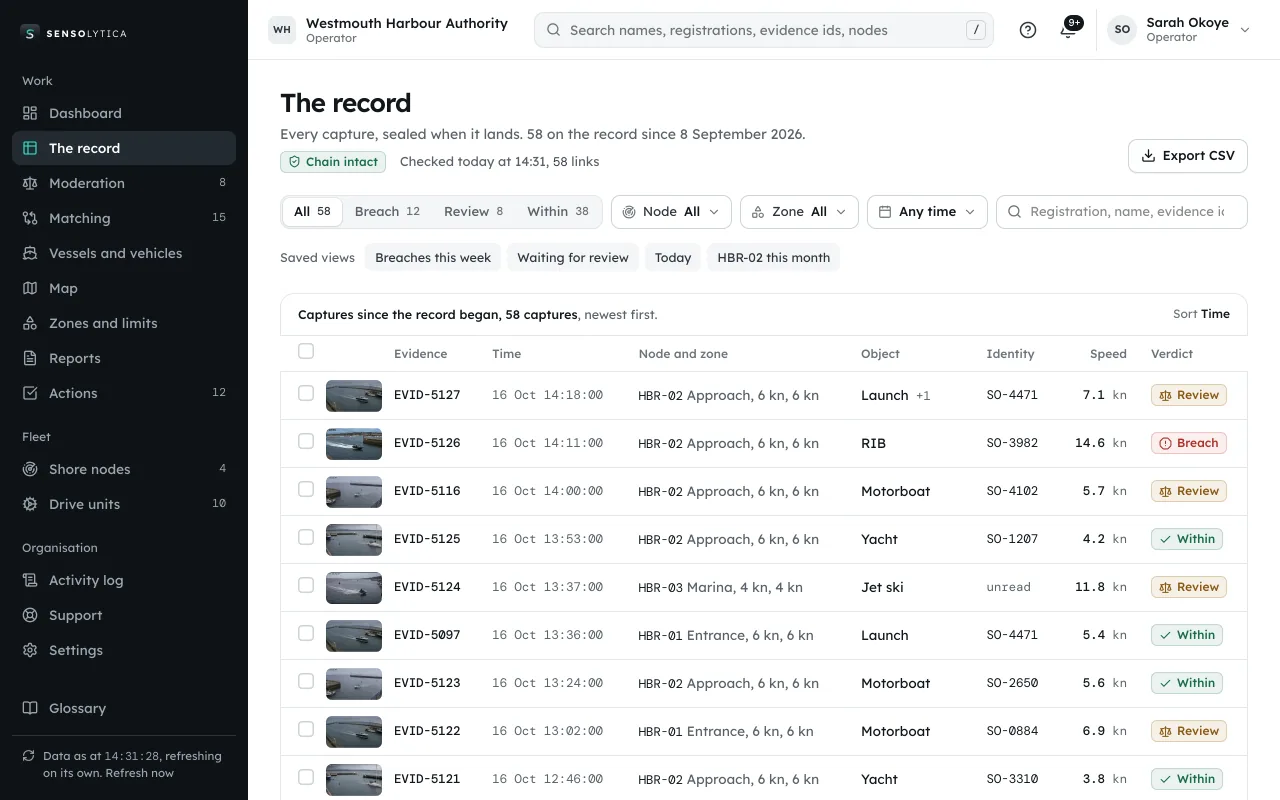This screenshot has width=1280, height=800.
Task: Open the EVID-5126 capture thumbnail
Action: click(354, 443)
